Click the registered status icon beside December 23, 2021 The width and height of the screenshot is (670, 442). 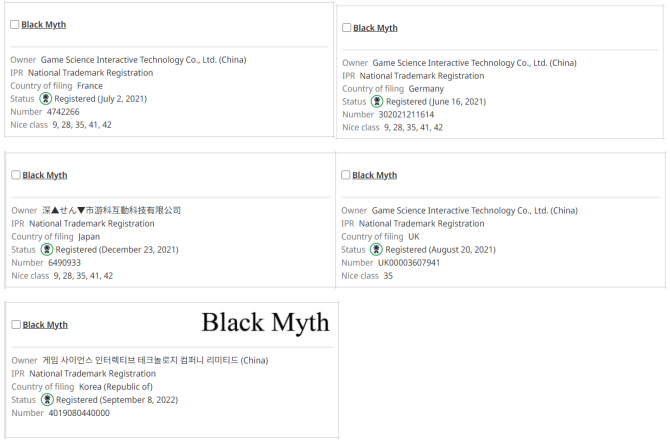47,249
